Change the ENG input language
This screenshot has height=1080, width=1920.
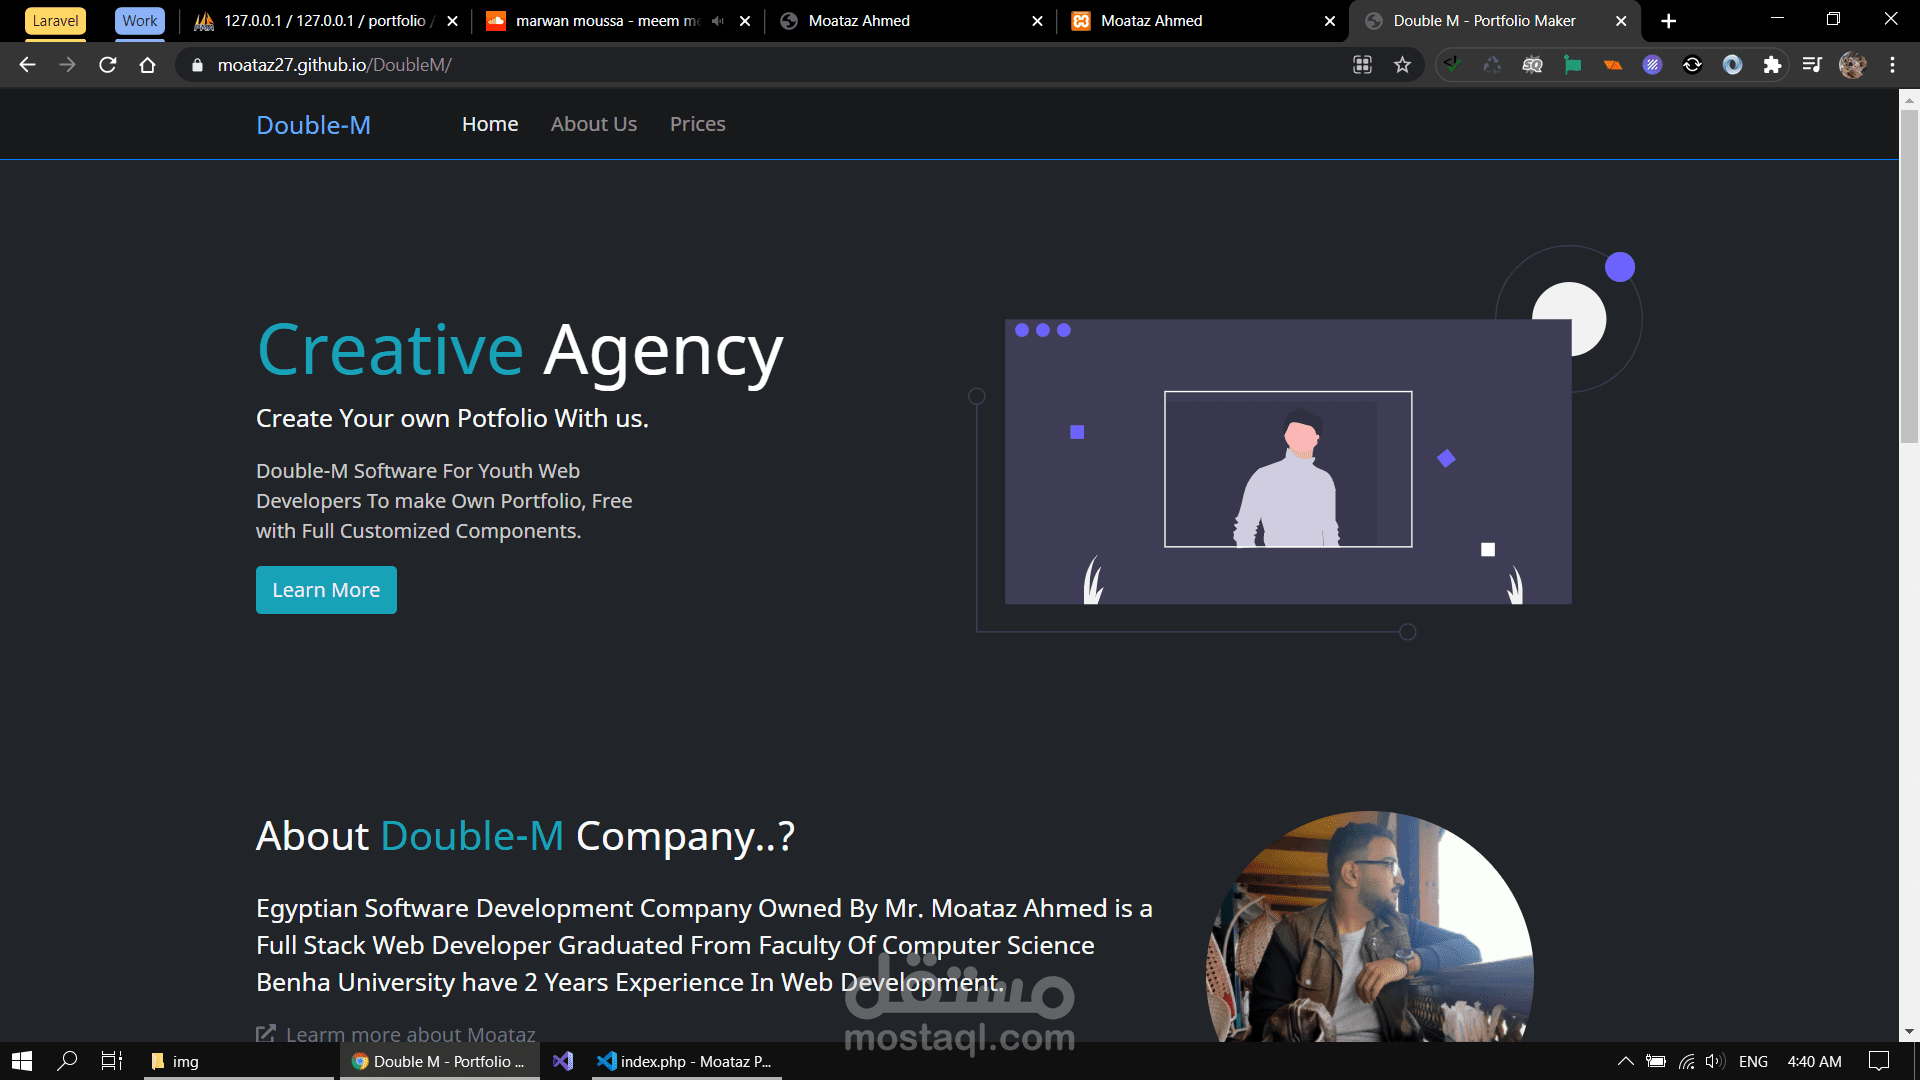1753,1061
